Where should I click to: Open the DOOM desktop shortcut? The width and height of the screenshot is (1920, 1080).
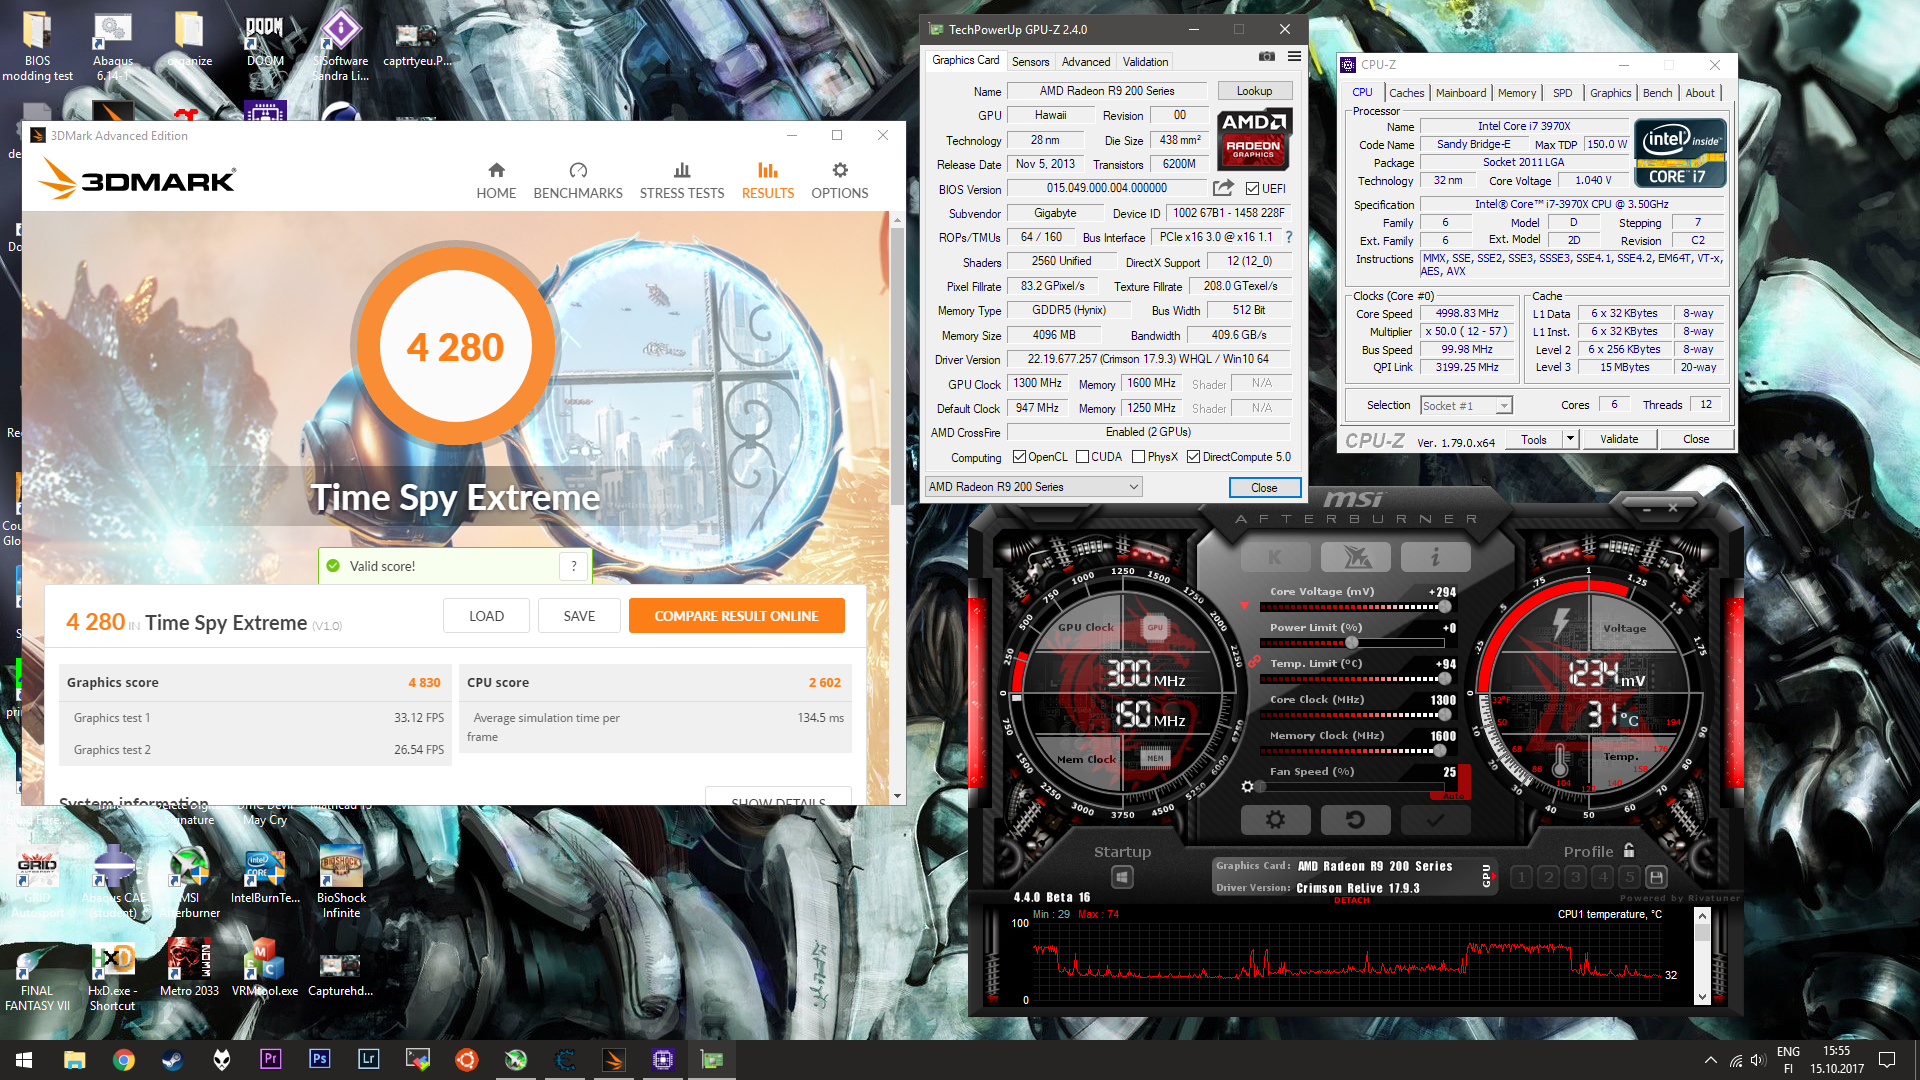tap(265, 40)
